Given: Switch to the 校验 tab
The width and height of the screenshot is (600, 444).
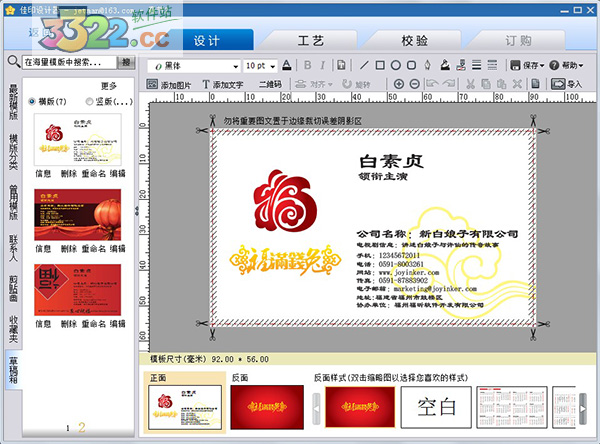Looking at the screenshot, I should click(414, 41).
